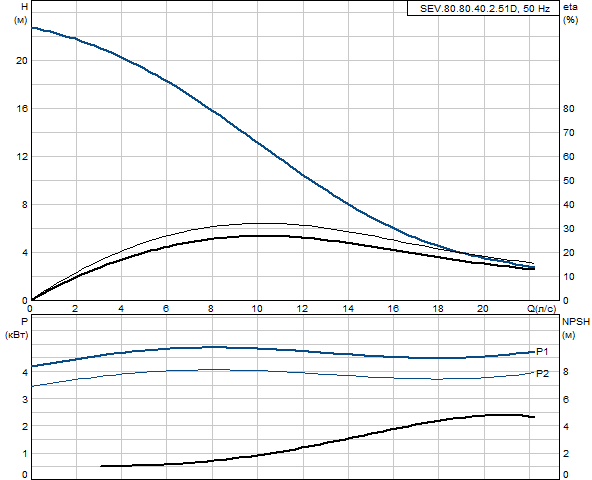Click the flow axis value 14
This screenshot has height=480, width=592.
point(348,309)
